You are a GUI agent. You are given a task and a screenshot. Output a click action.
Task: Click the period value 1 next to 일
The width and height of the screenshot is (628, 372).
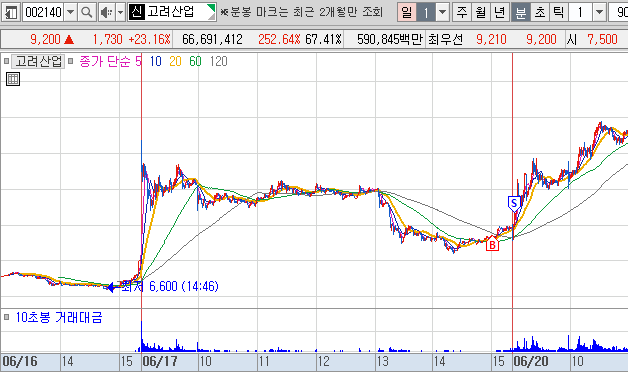(x=426, y=12)
